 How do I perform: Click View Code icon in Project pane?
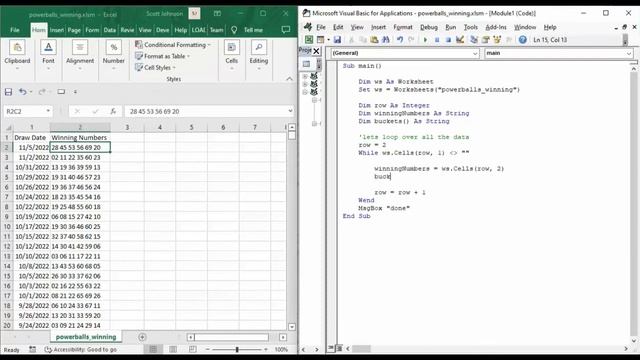pos(307,64)
